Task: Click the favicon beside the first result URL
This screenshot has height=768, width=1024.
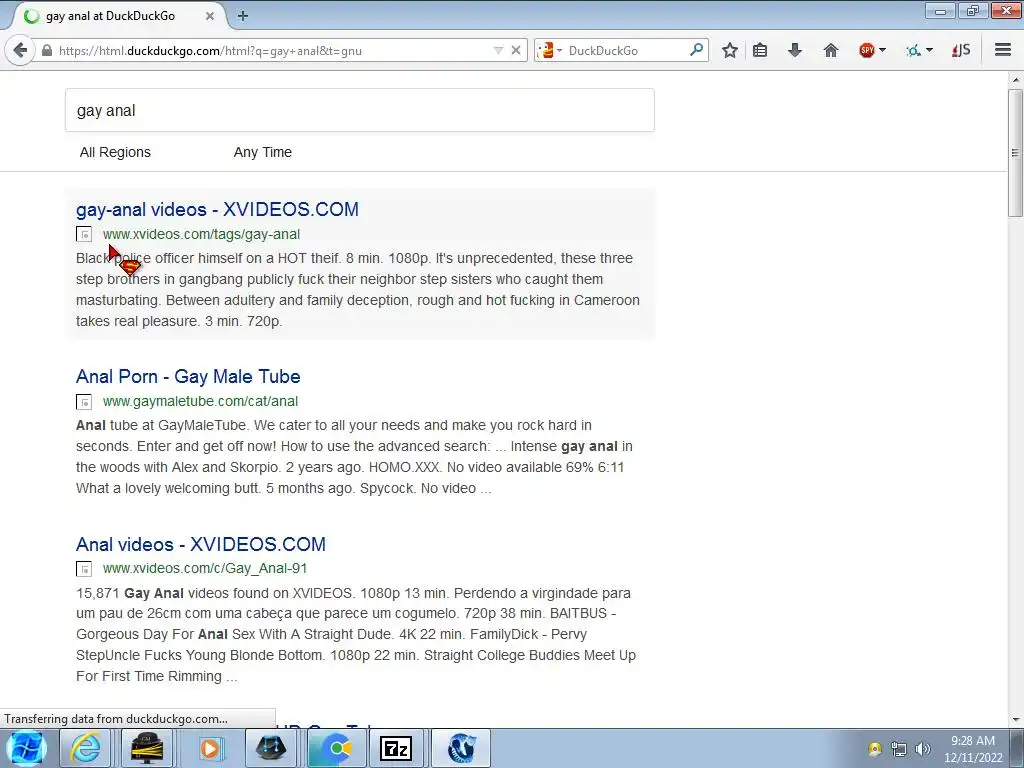Action: 84,234
